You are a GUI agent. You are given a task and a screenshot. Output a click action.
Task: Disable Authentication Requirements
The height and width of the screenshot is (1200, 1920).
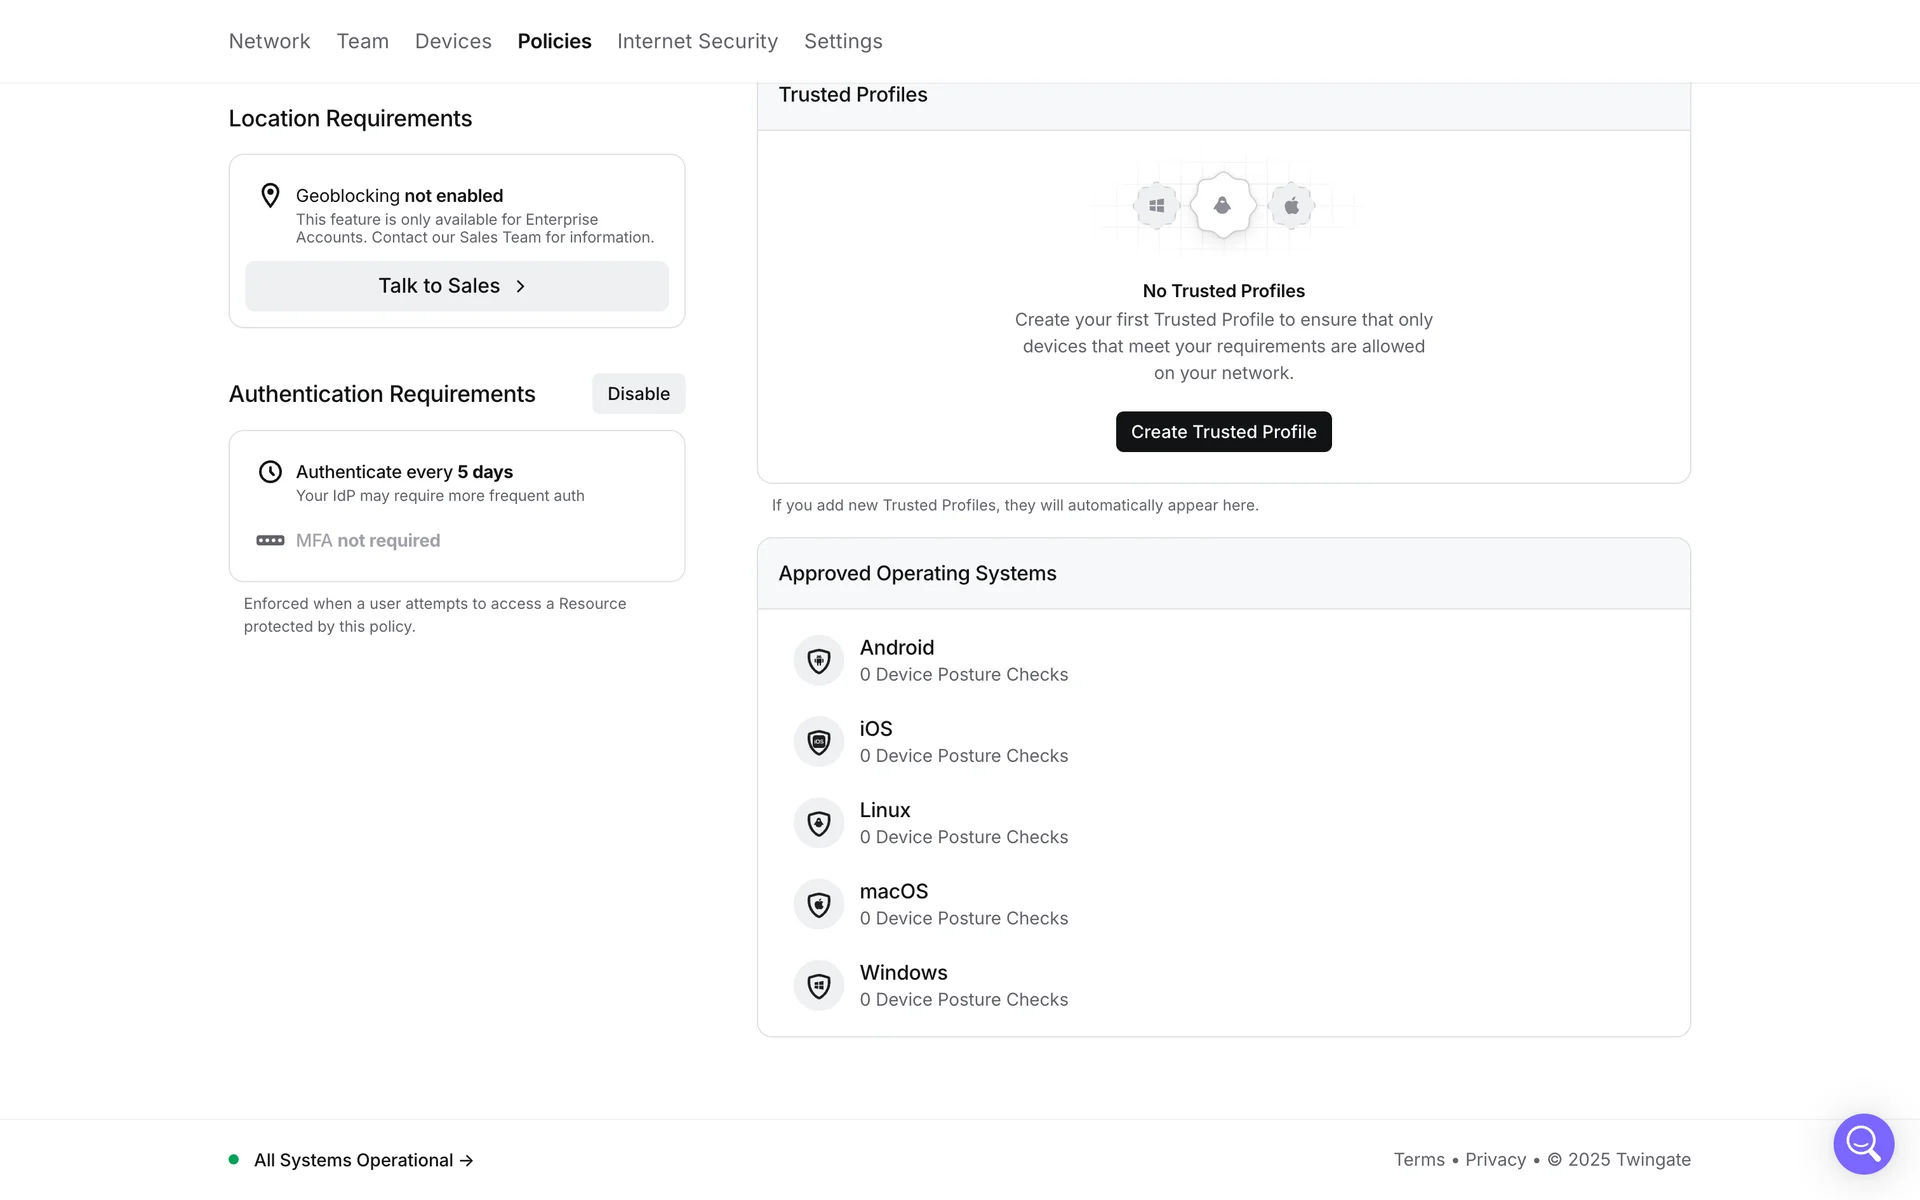(x=638, y=394)
